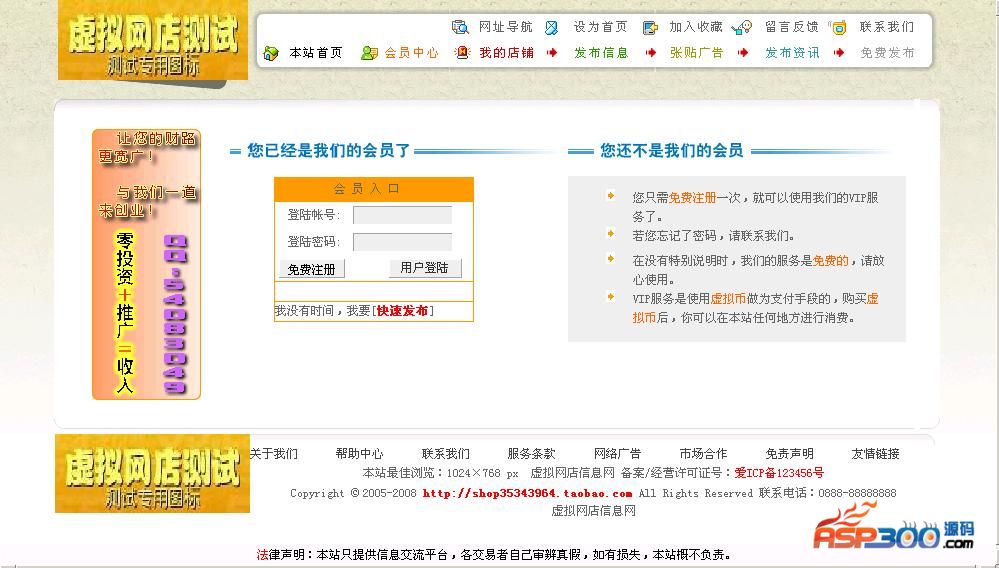Click the 免费注册 button
Viewport: 999px width, 568px height.
click(312, 269)
